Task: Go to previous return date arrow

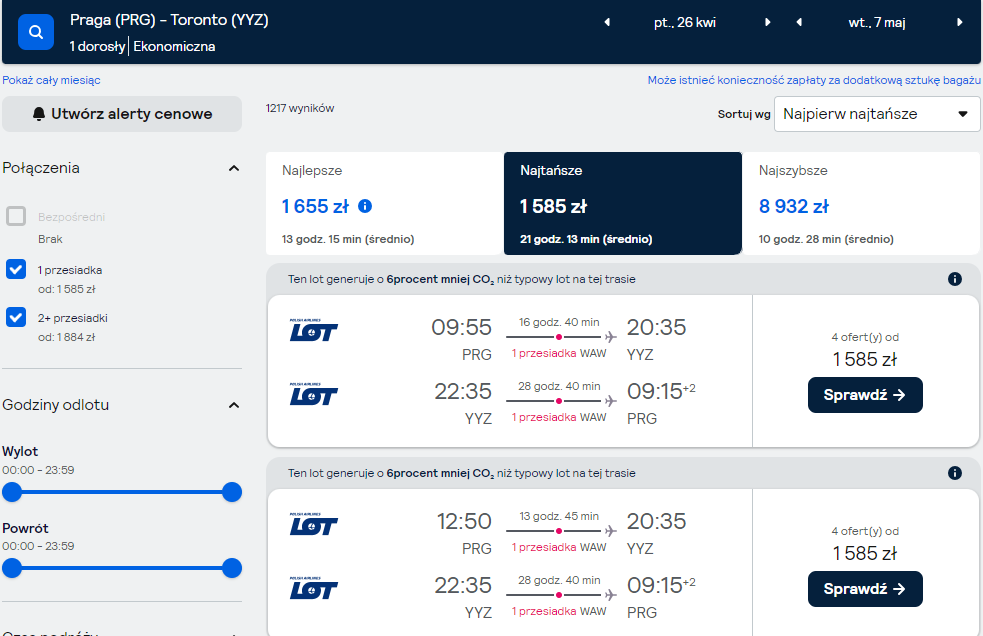Action: pyautogui.click(x=799, y=23)
